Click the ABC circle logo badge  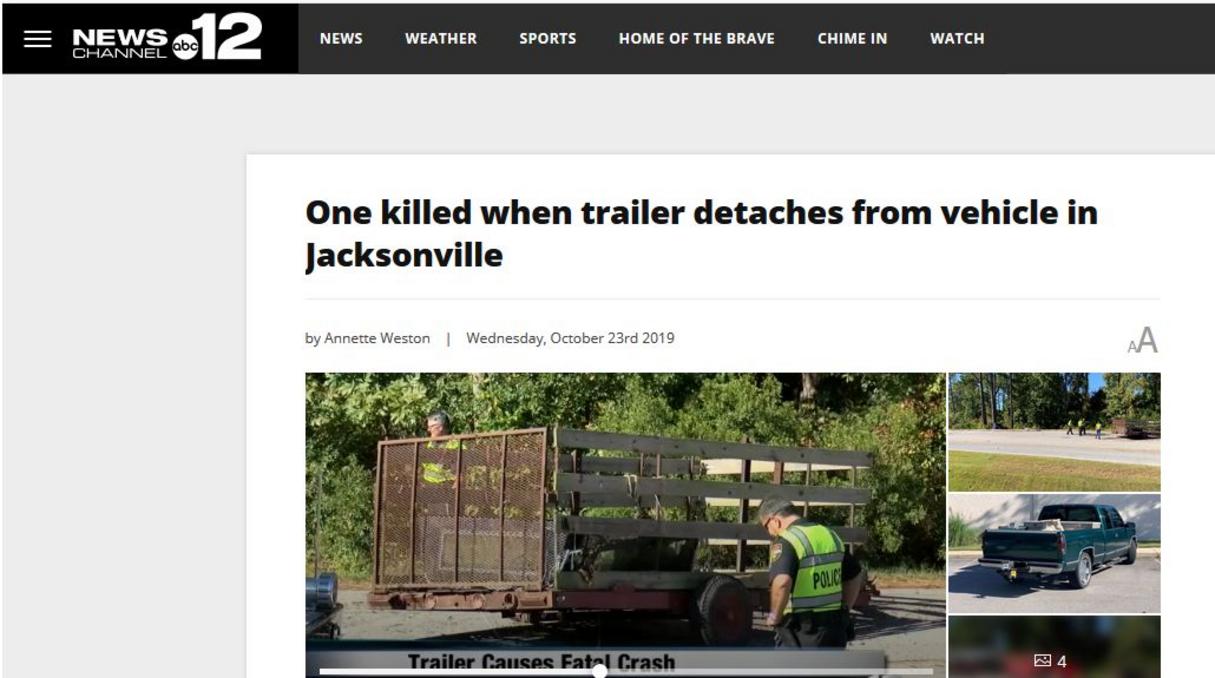tap(186, 46)
